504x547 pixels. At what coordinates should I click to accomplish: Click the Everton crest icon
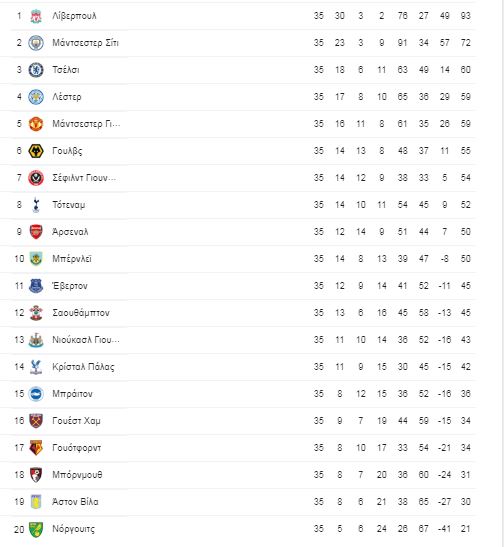(36, 286)
